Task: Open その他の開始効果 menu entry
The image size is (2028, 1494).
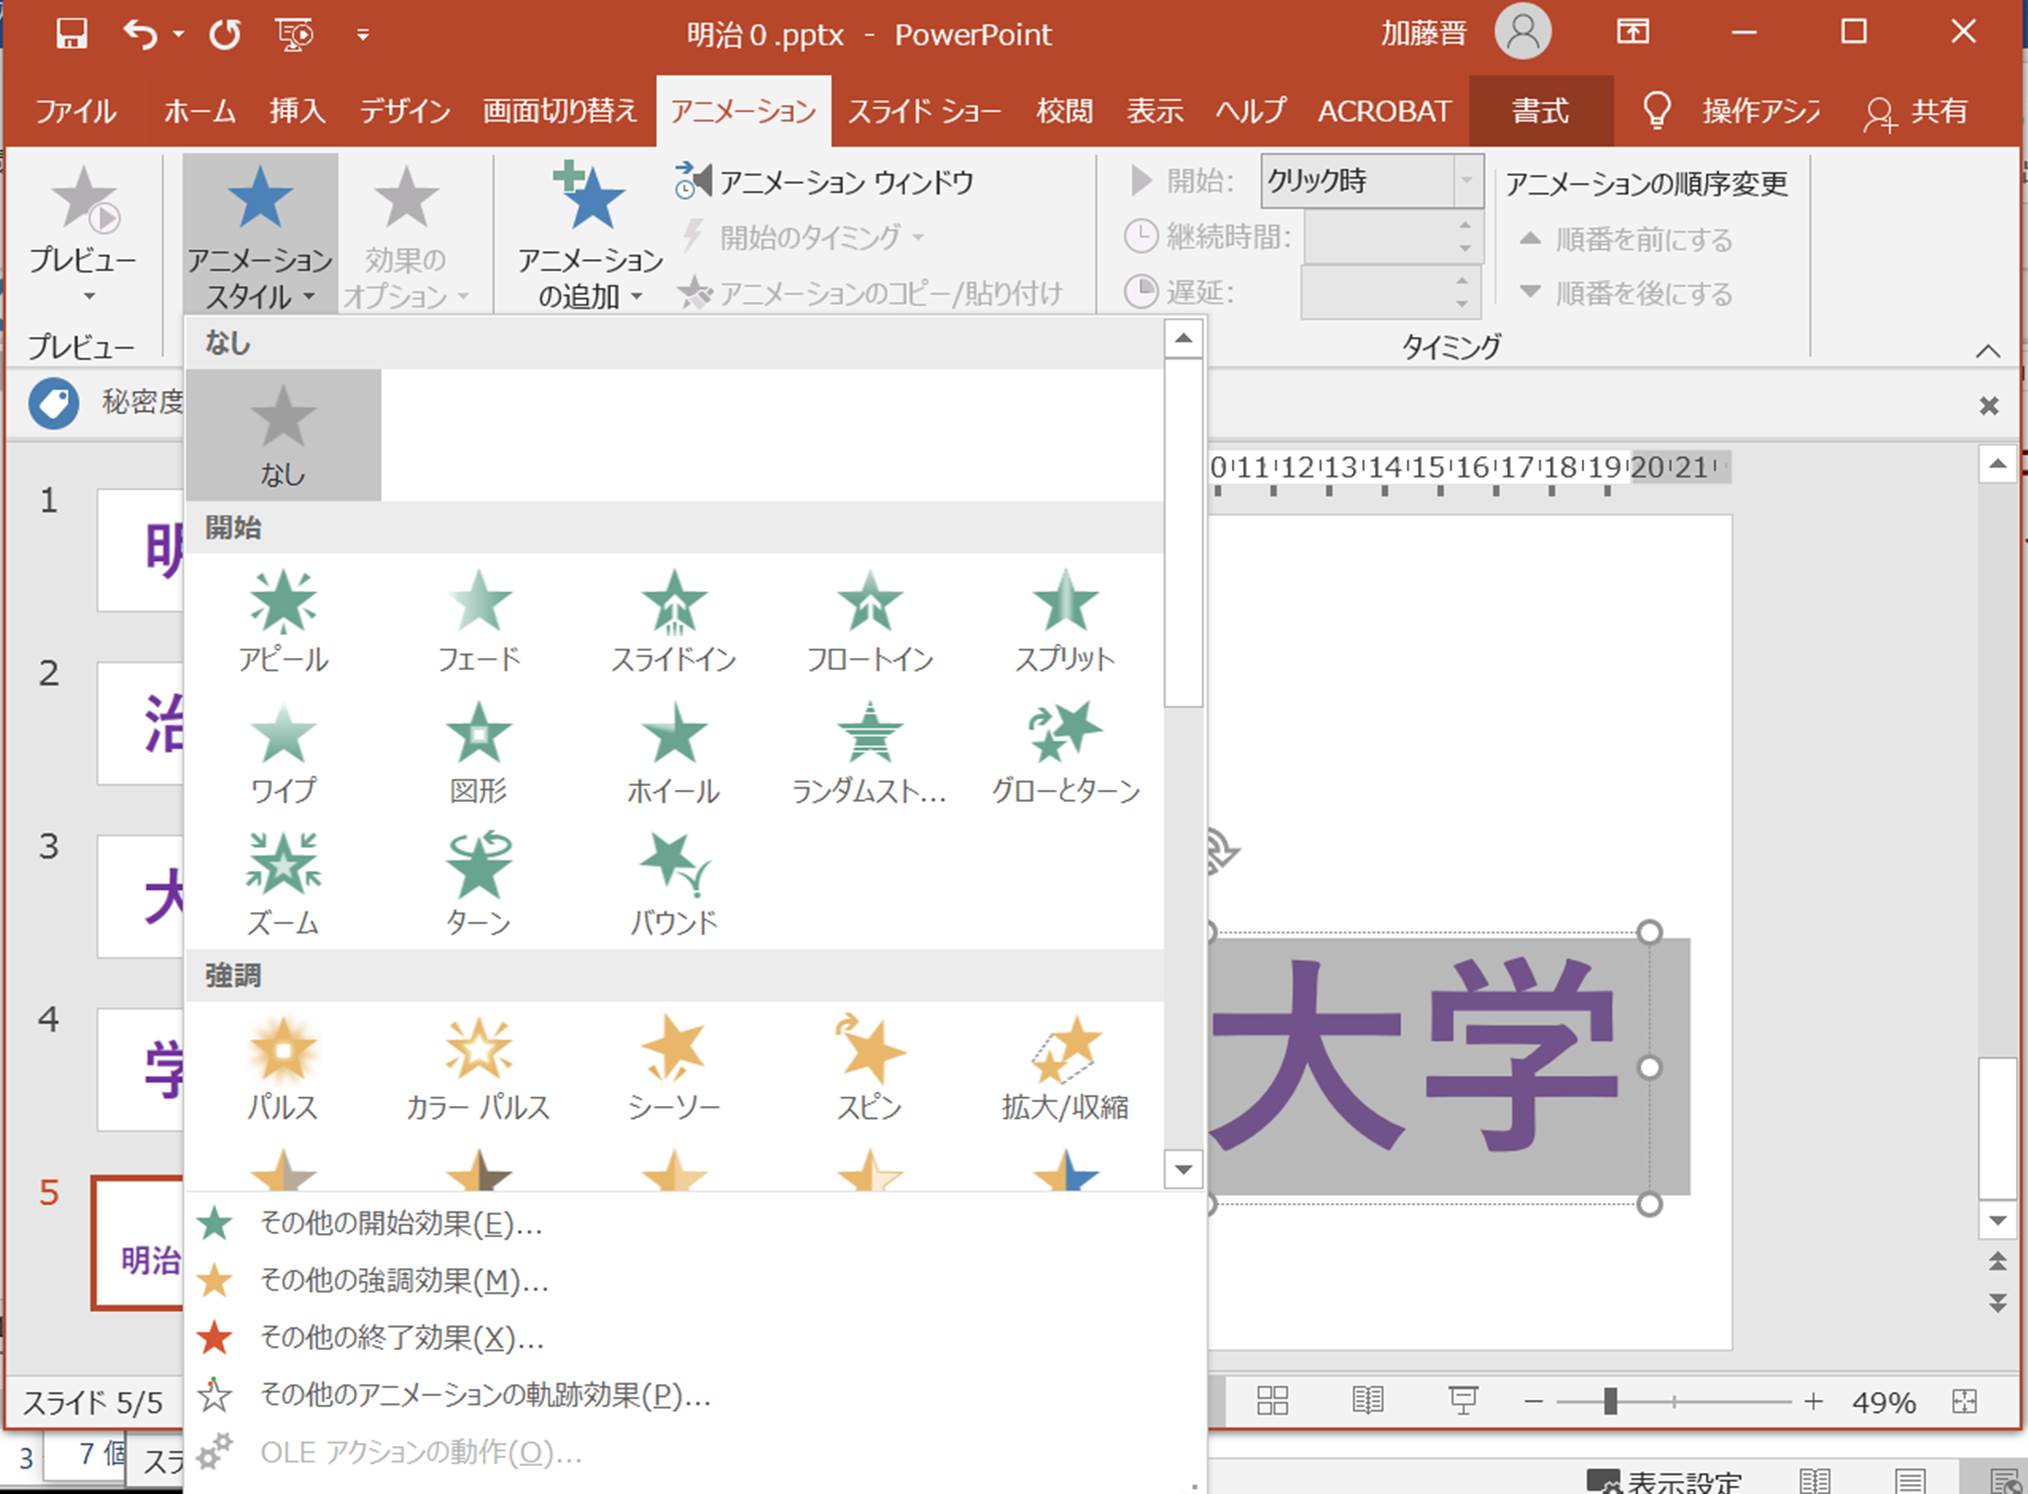Action: point(400,1223)
